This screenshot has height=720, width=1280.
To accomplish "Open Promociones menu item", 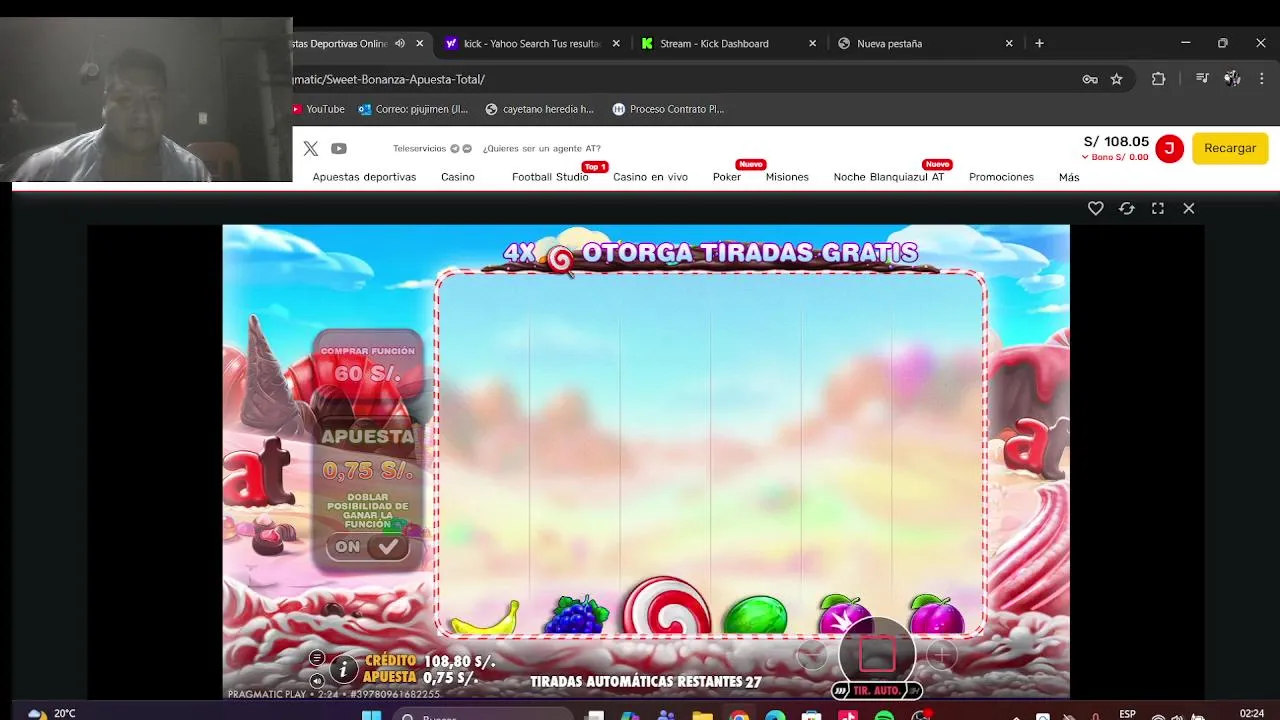I will coord(1001,177).
